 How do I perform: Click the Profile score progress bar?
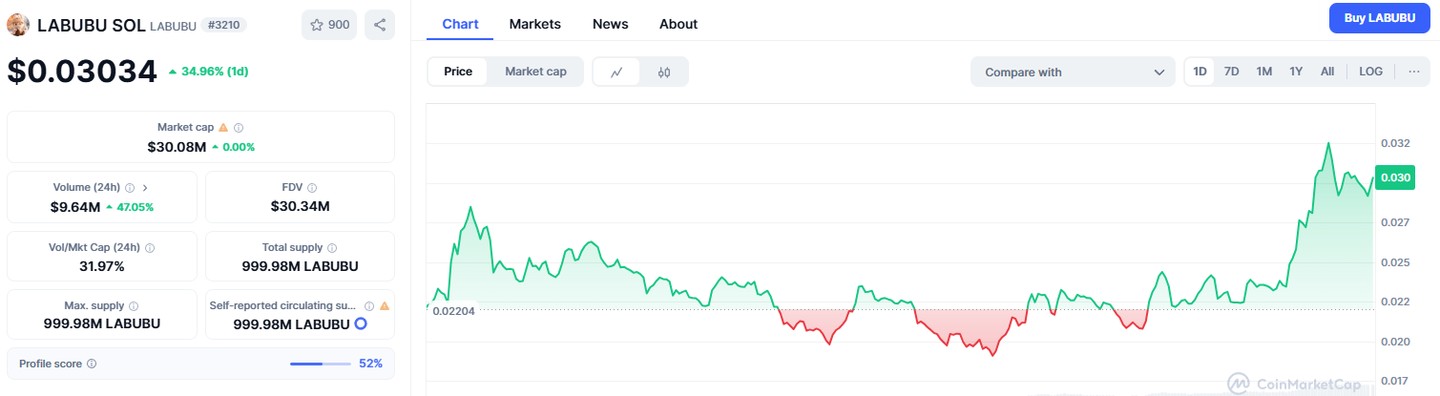[320, 364]
